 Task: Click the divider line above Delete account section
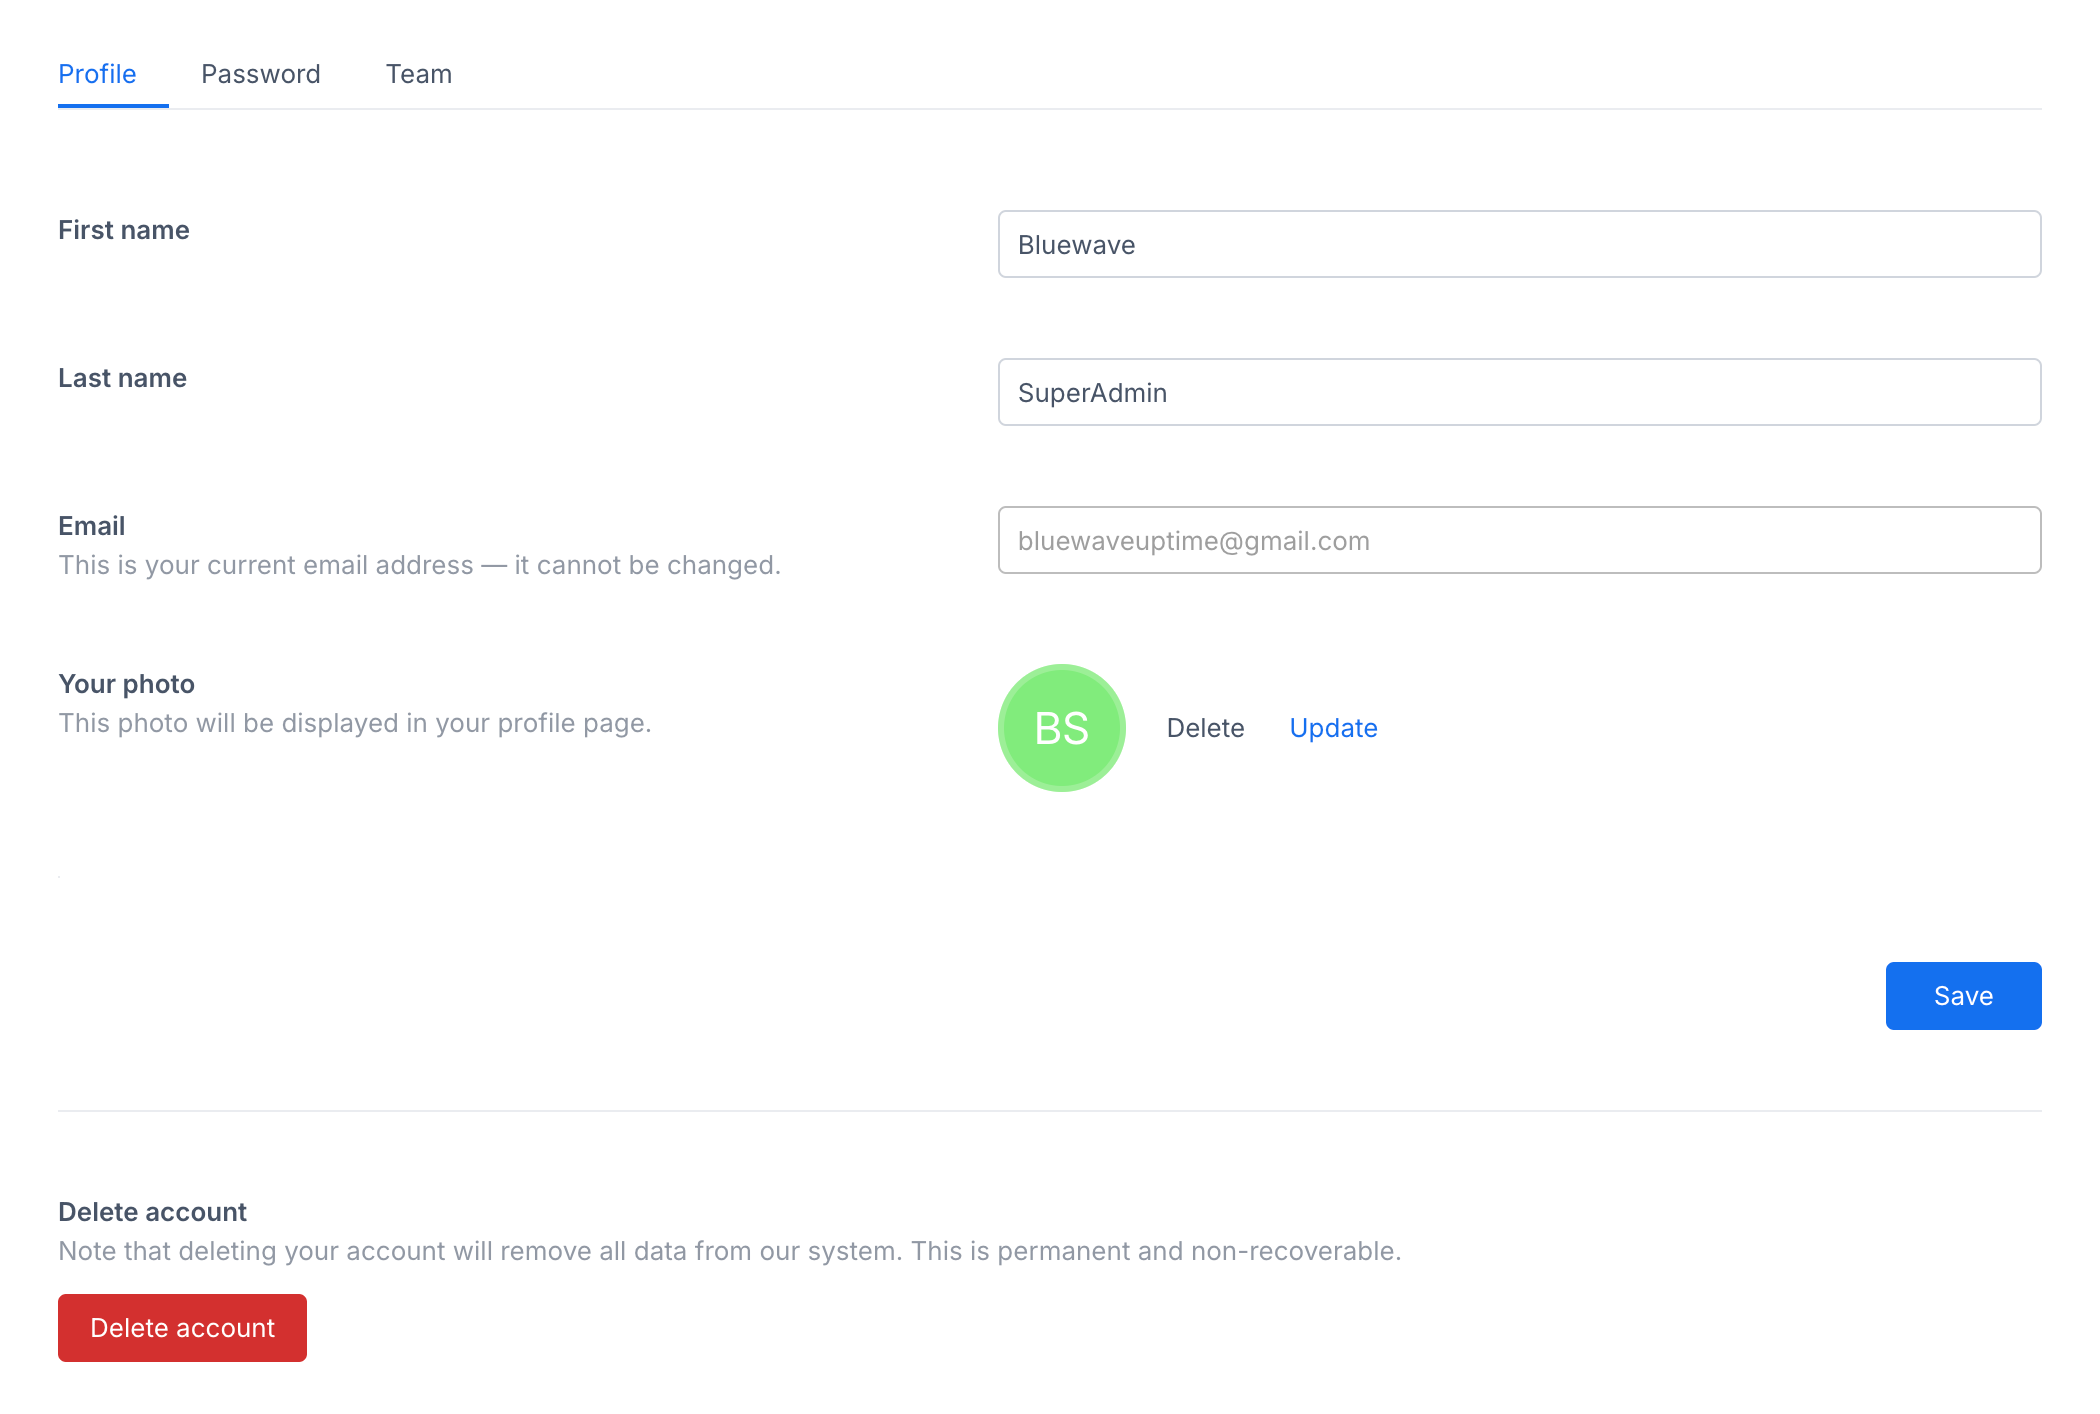click(1048, 1110)
